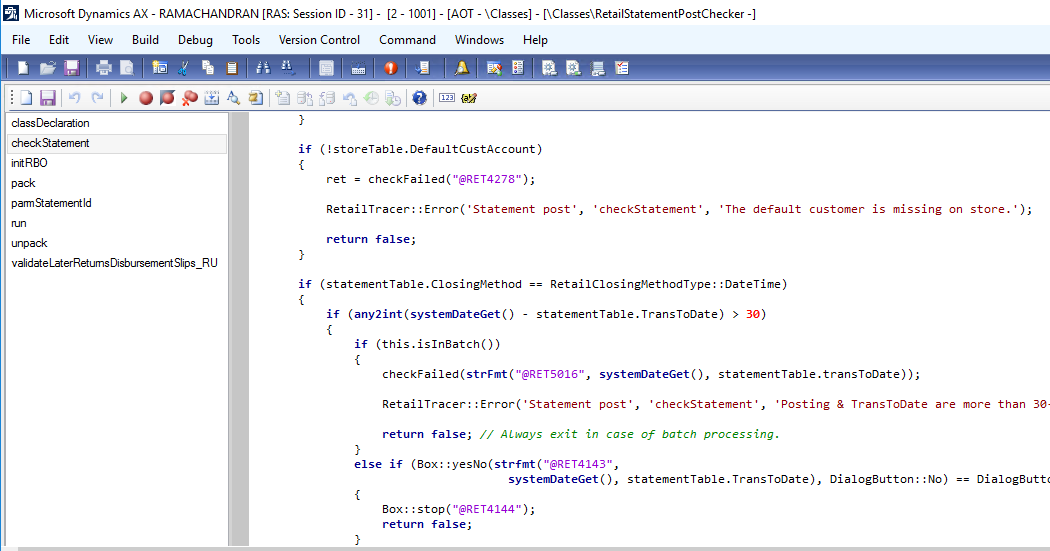
Task: Click the Copy icon
Action: (208, 68)
